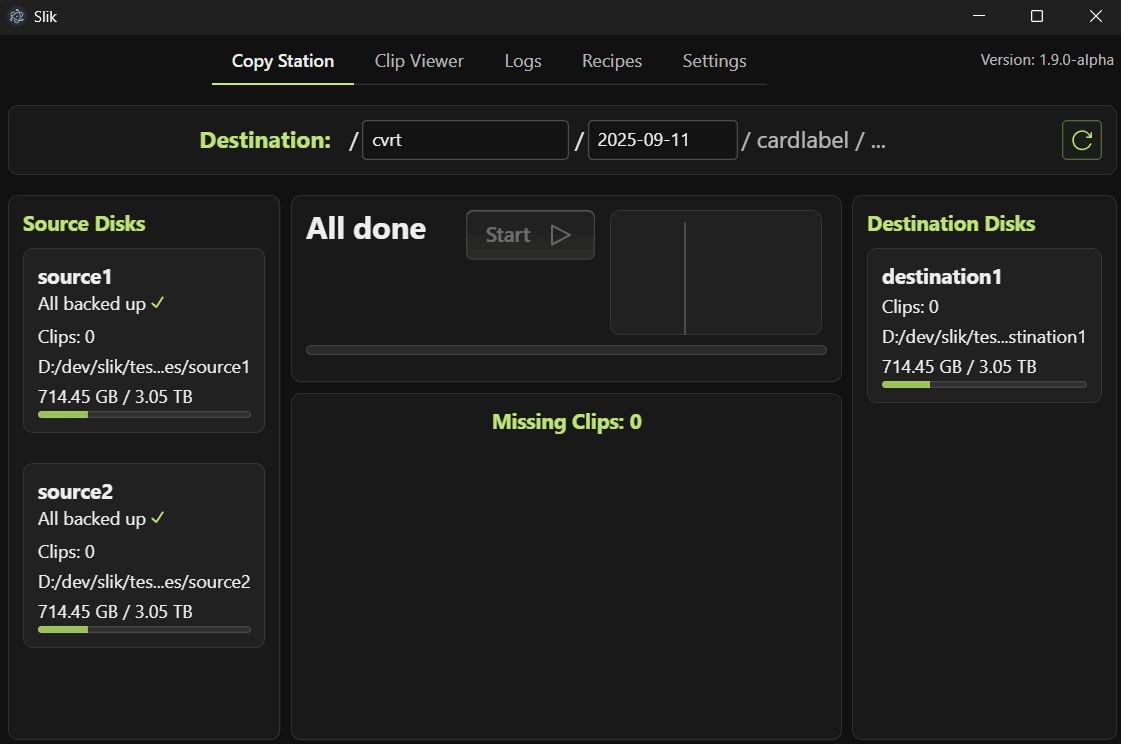Select the Copy Station tab

[283, 61]
